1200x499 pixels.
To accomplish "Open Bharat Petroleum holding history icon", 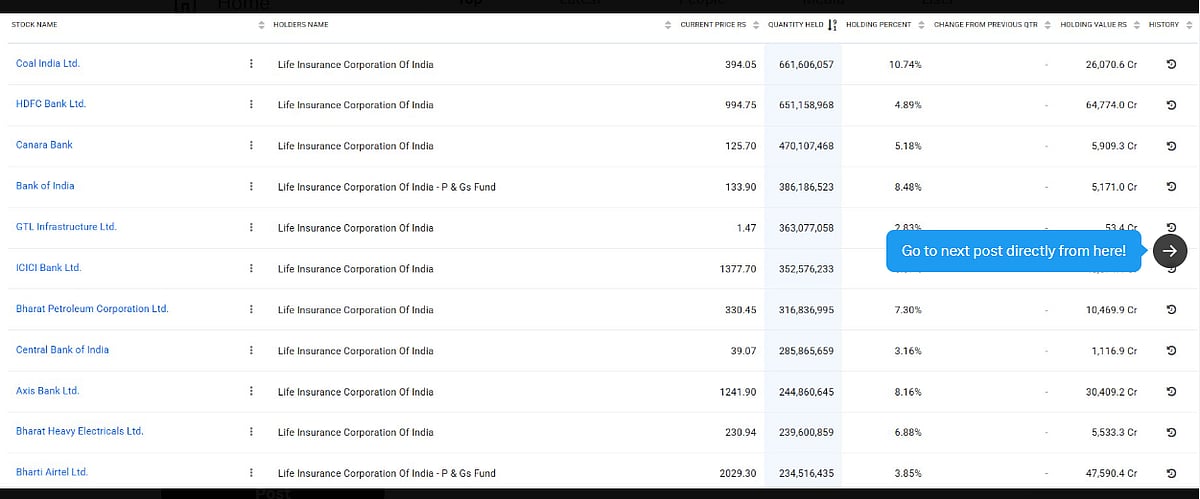I will [1171, 310].
